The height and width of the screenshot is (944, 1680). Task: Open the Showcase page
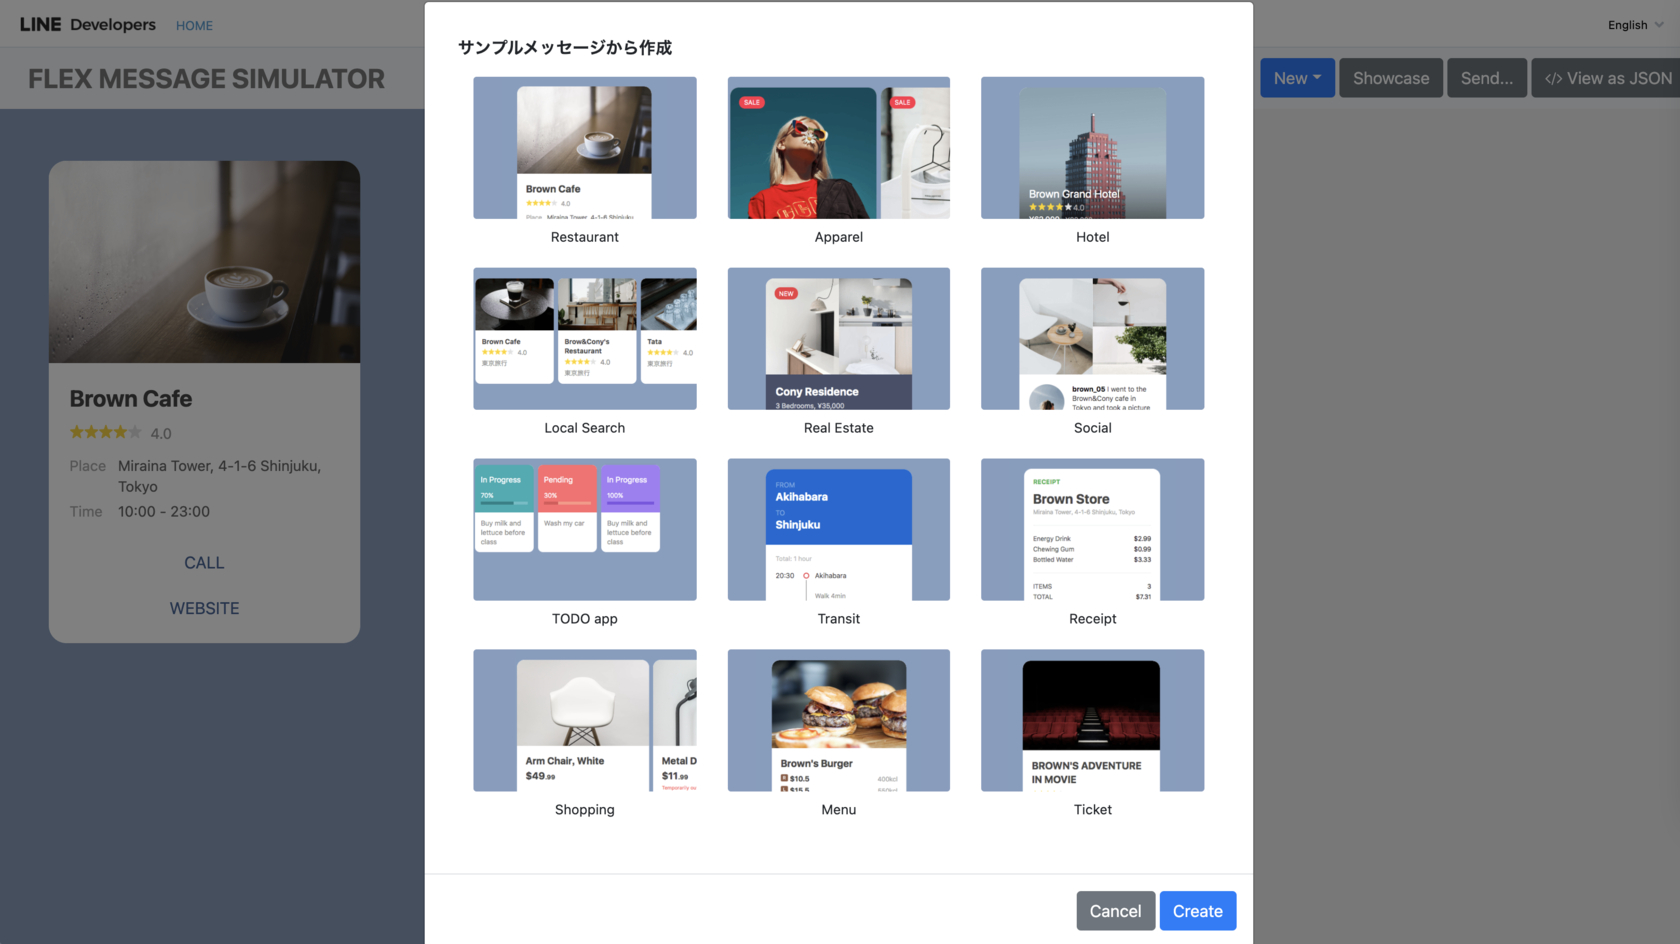coord(1390,77)
